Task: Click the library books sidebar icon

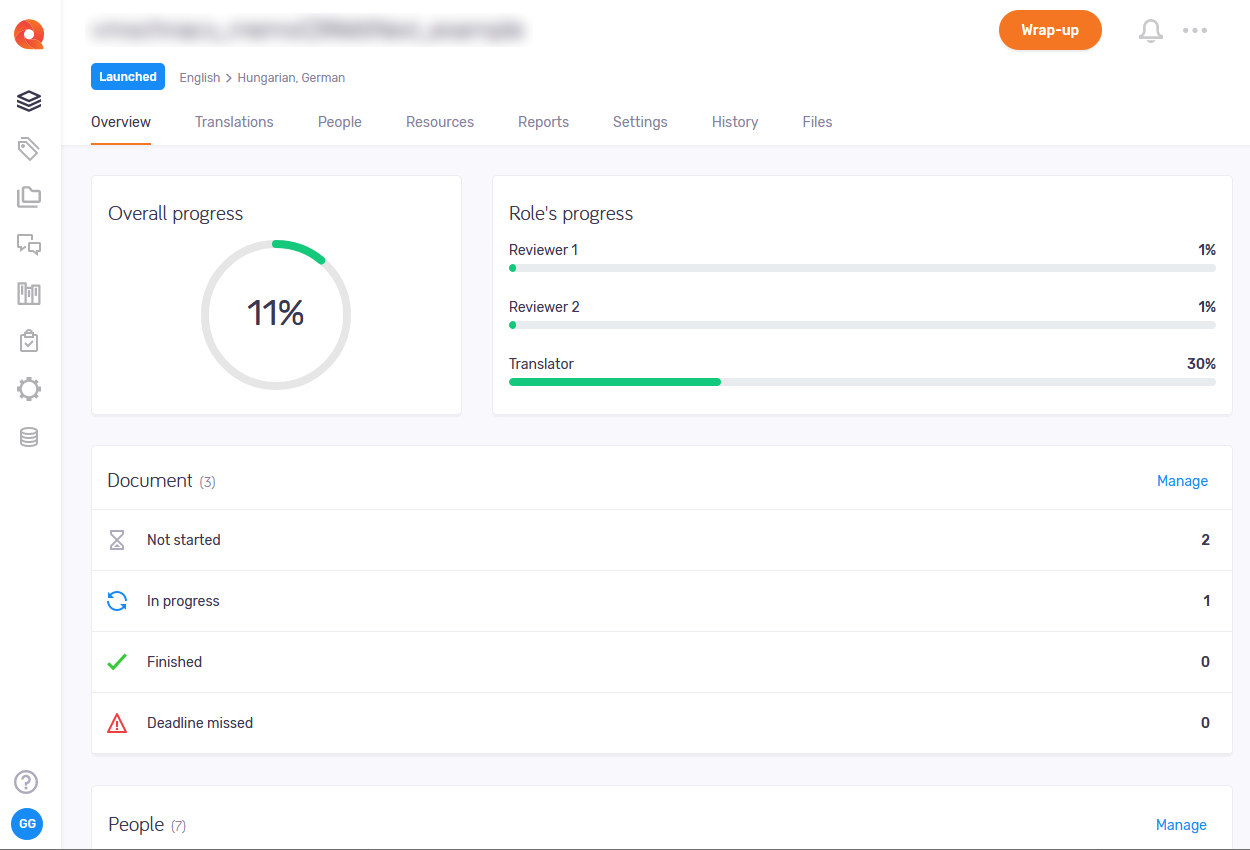Action: (x=29, y=293)
